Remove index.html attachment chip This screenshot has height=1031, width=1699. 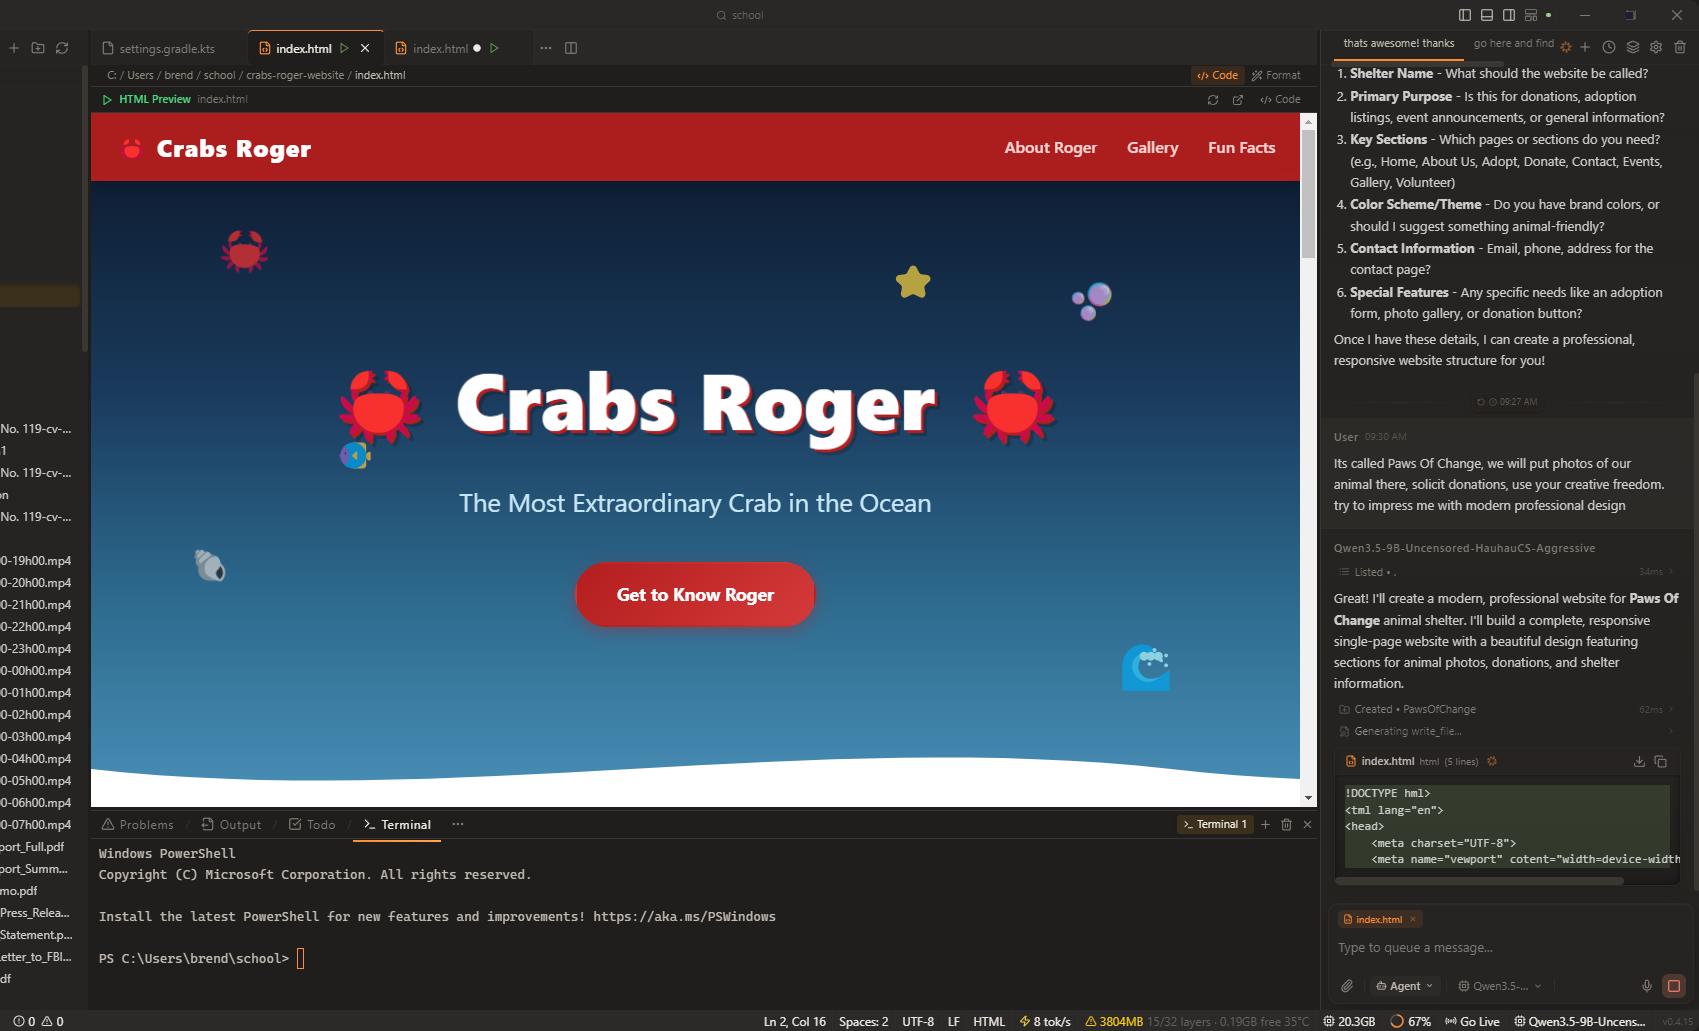pyautogui.click(x=1413, y=919)
